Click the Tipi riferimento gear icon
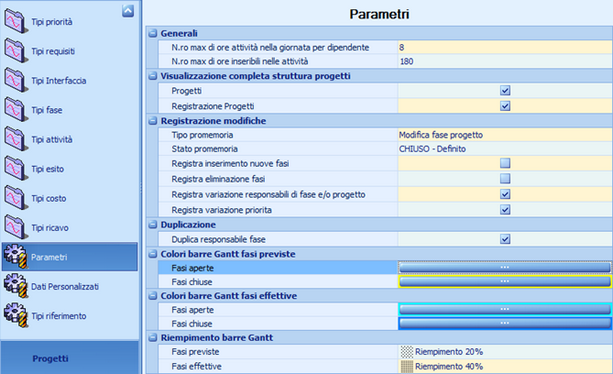The height and width of the screenshot is (374, 613). 16,315
